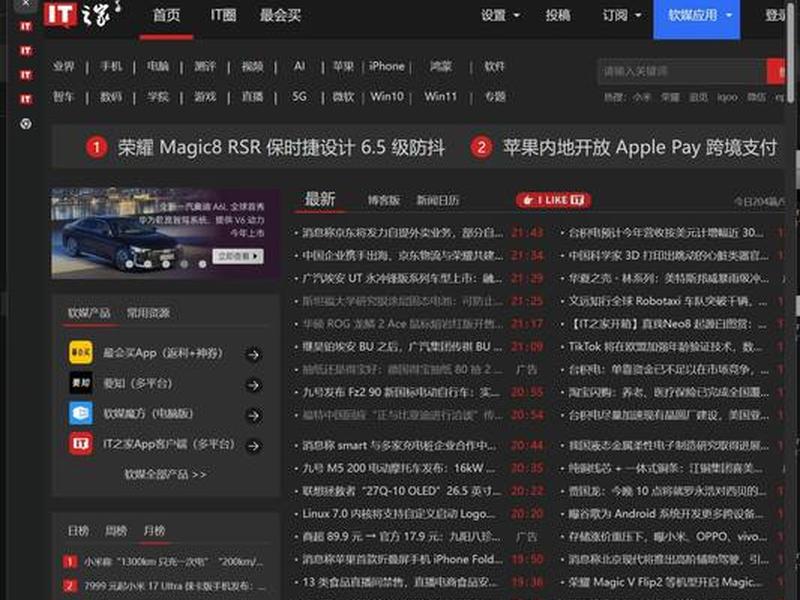Show the 周榜 ranking
The height and width of the screenshot is (600, 800).
tap(116, 531)
